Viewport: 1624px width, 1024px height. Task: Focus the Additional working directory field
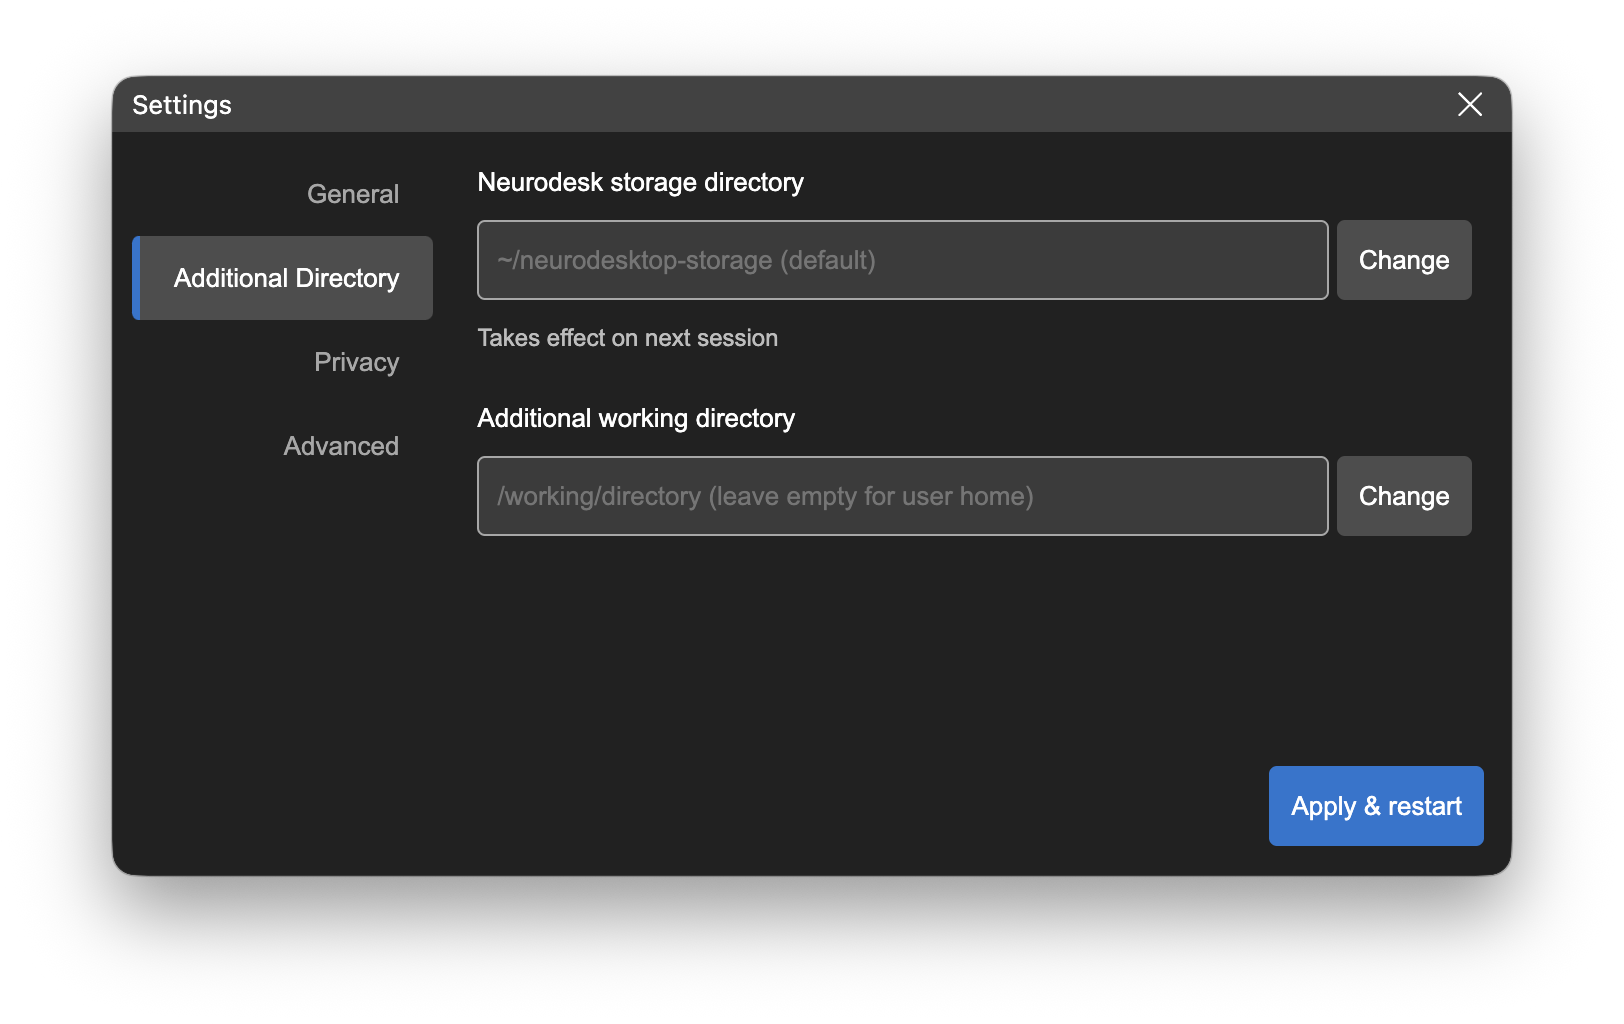click(903, 496)
